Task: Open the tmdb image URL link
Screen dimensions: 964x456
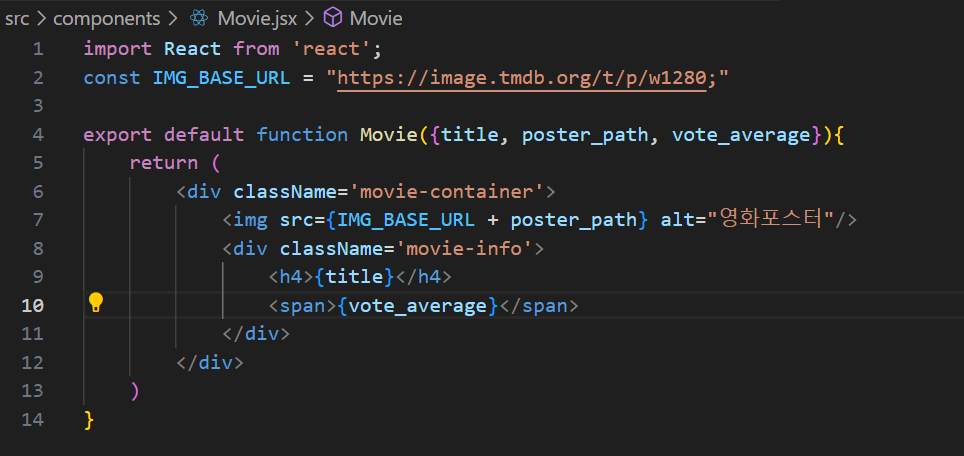Action: (x=522, y=78)
